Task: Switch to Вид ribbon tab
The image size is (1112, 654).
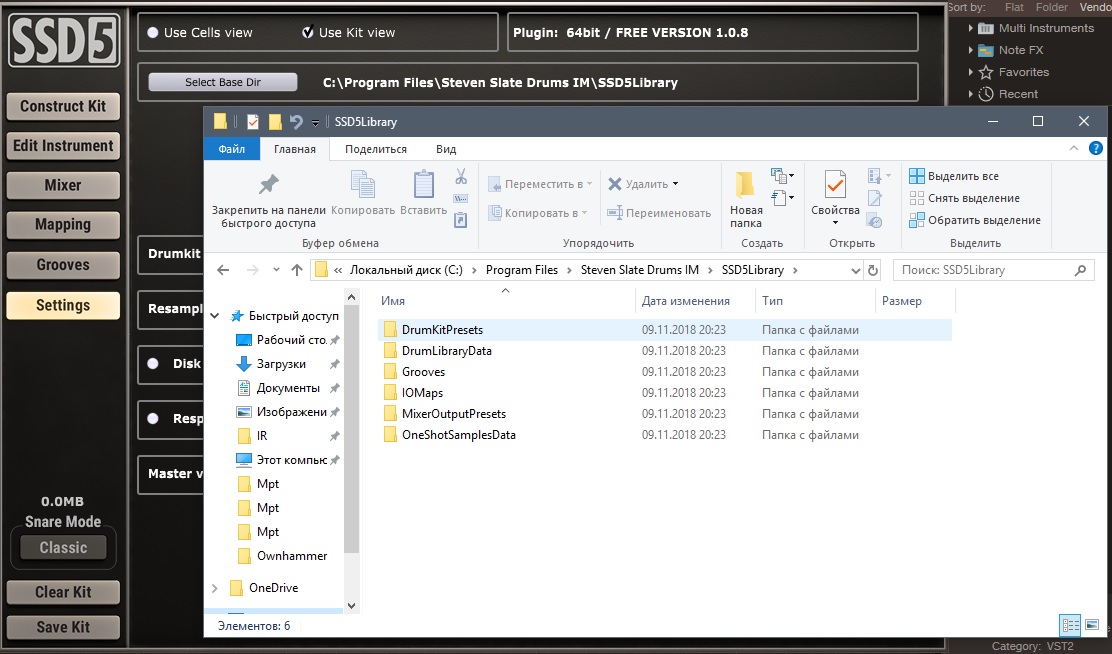Action: (446, 149)
